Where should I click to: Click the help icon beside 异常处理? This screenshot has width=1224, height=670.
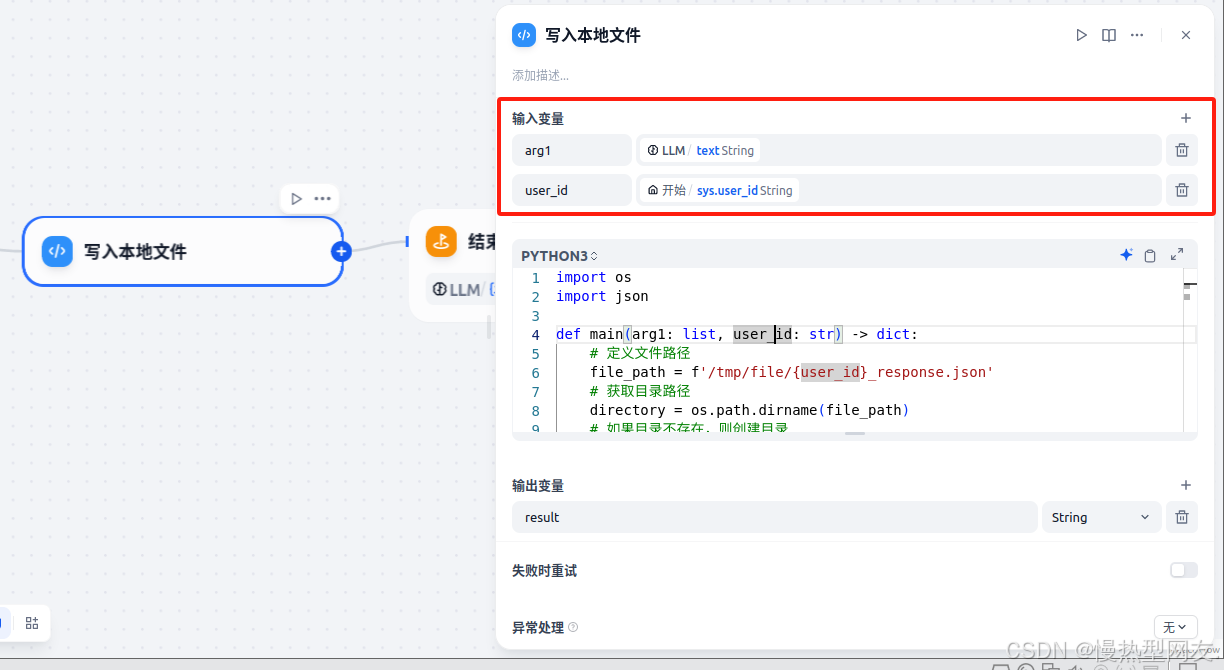coord(573,628)
